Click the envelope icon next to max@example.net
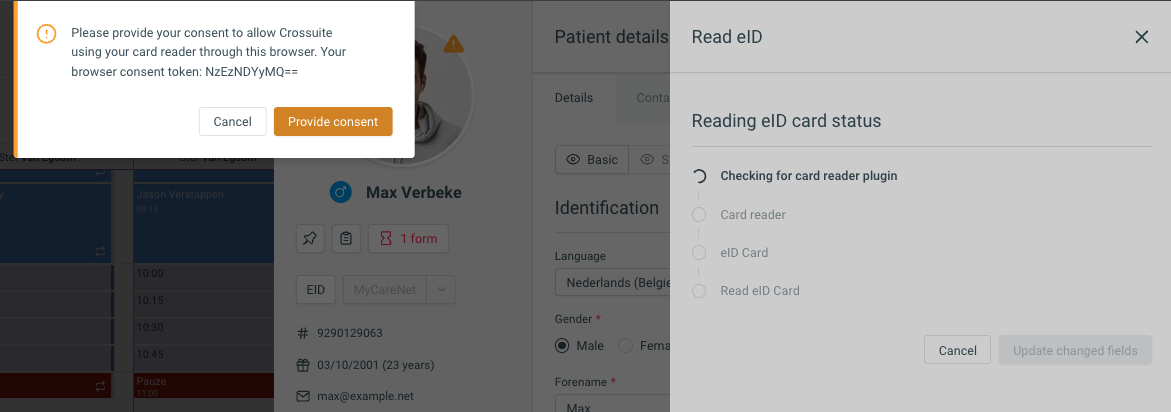Image resolution: width=1171 pixels, height=412 pixels. (x=302, y=396)
